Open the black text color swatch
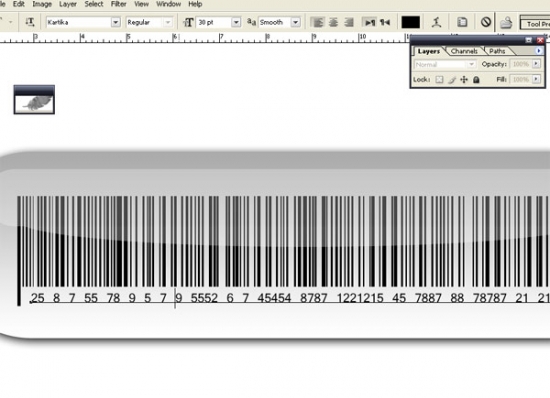 pyautogui.click(x=410, y=22)
